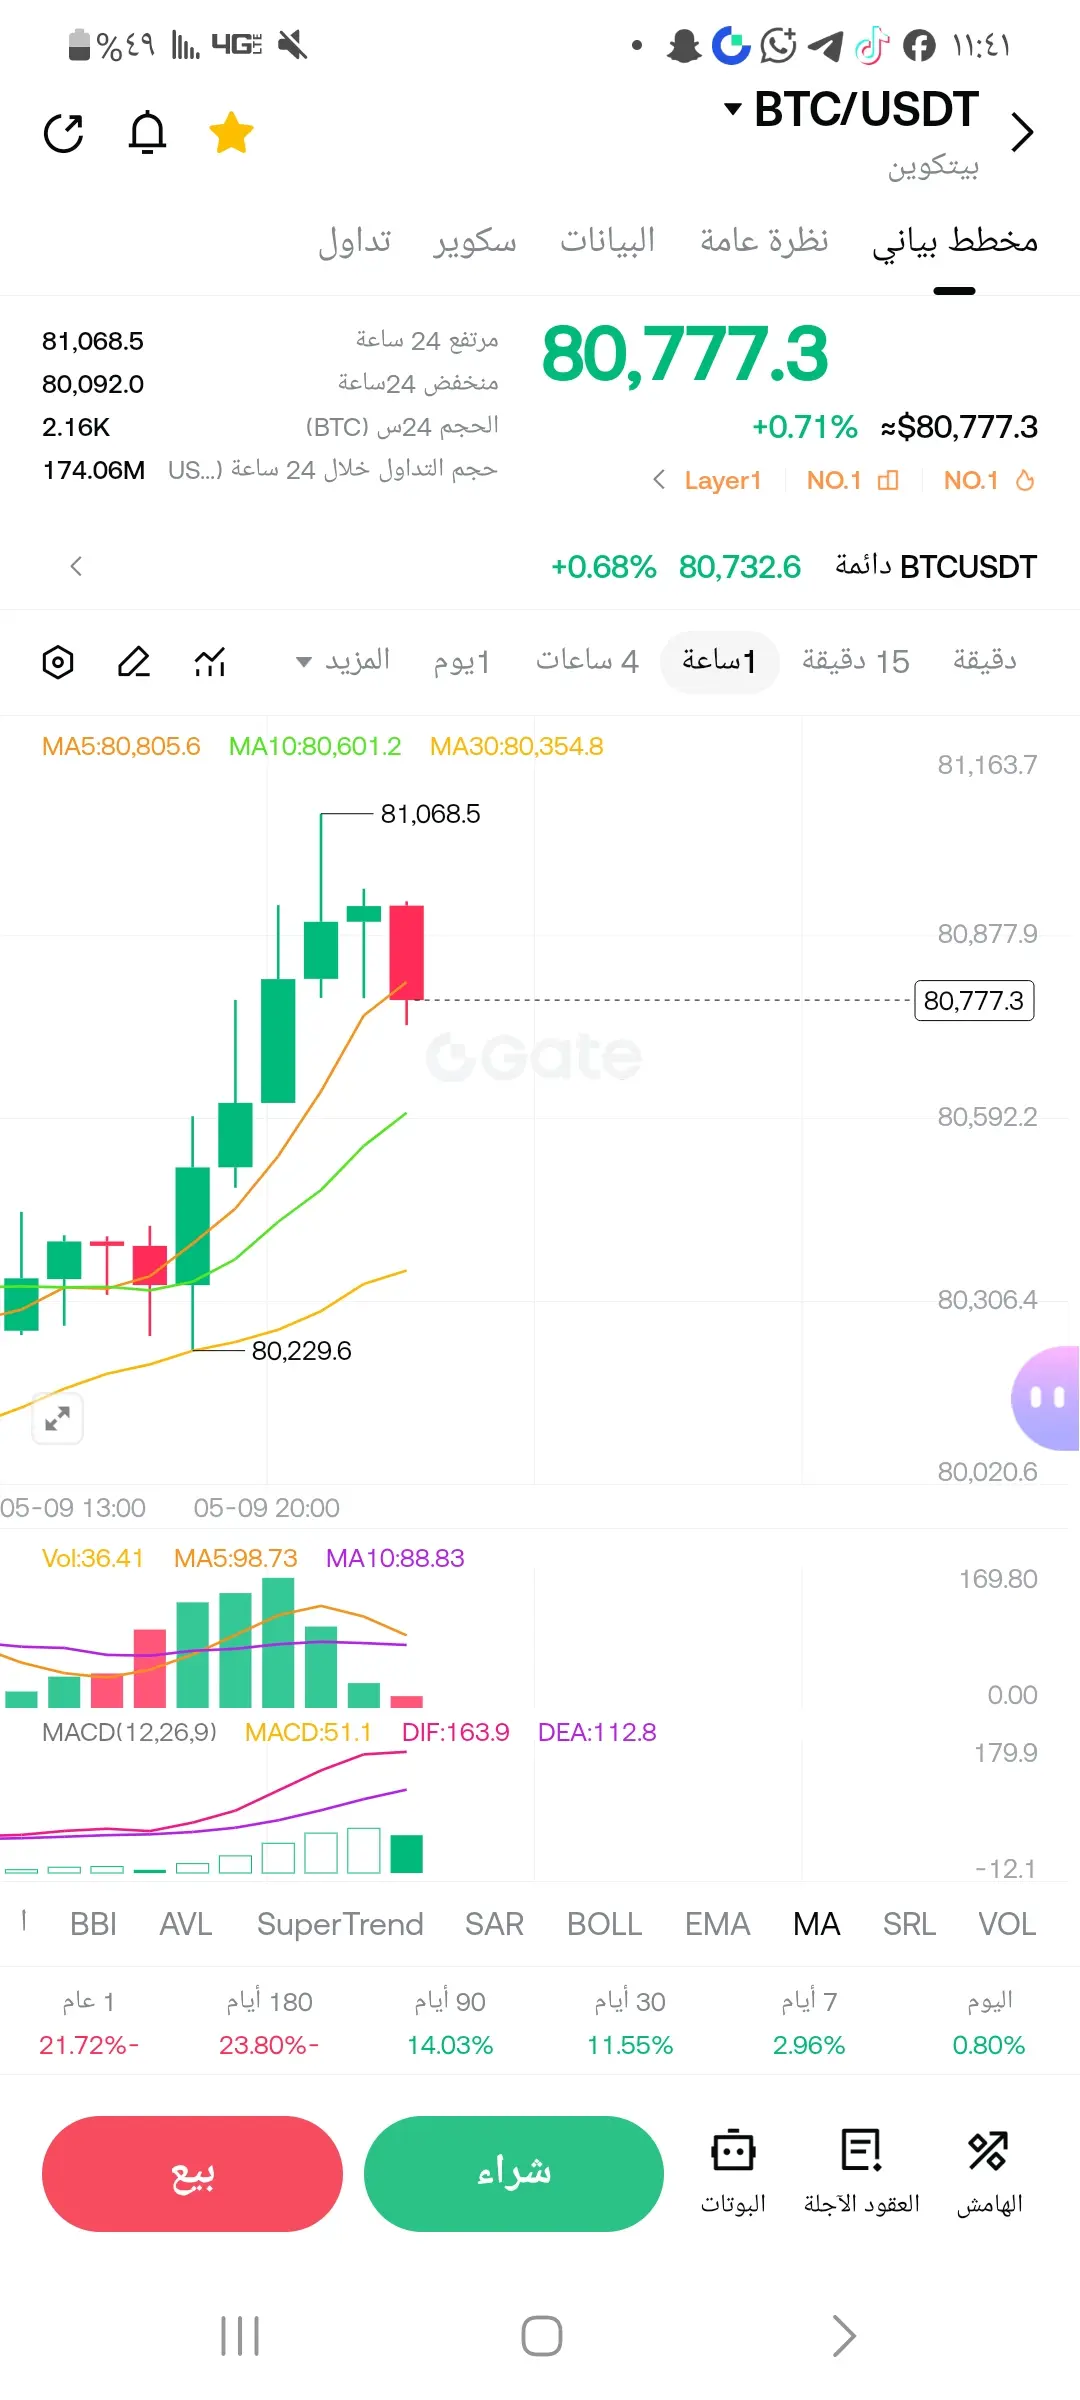Toggle the favorite star for BTC/USDT
The height and width of the screenshot is (2400, 1080).
coord(231,133)
